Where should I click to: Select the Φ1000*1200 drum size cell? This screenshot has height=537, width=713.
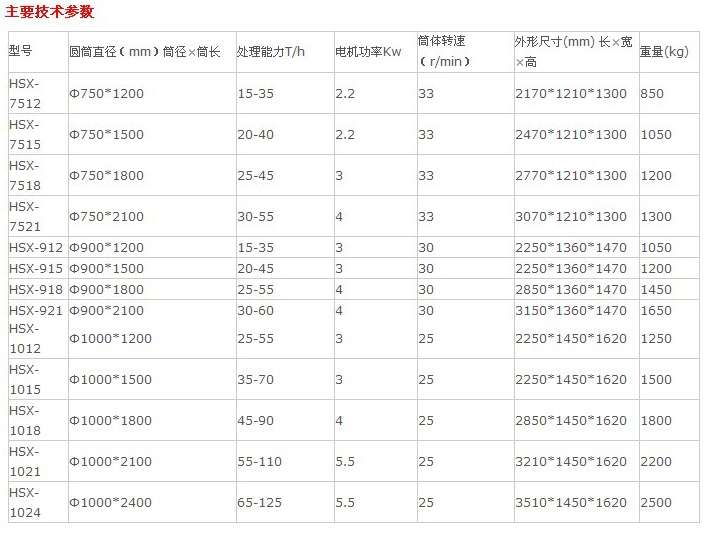tap(110, 338)
